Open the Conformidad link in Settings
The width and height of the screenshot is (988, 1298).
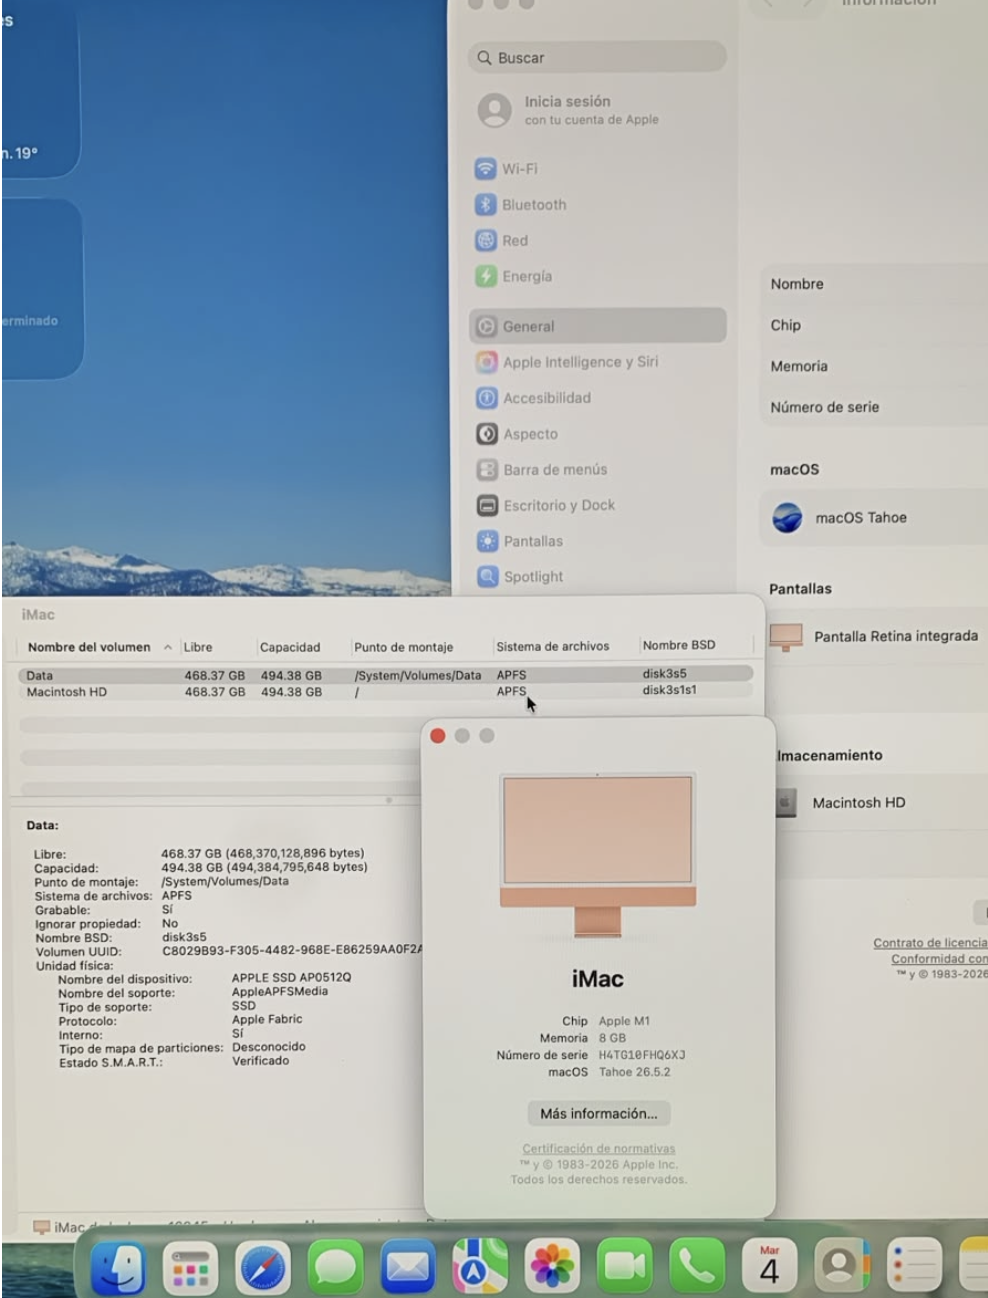click(939, 959)
